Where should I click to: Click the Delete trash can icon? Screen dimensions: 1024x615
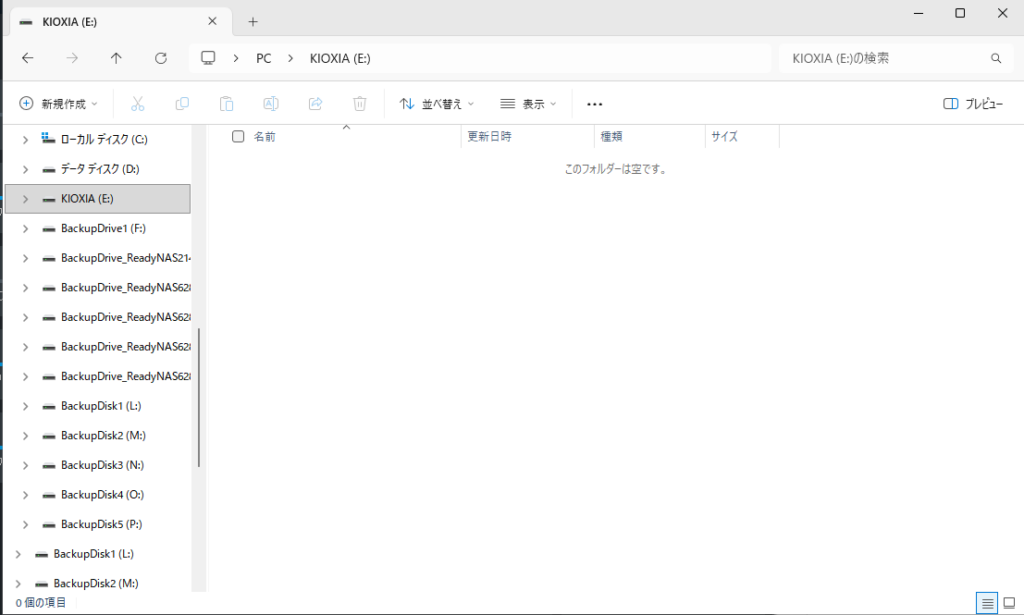point(360,103)
